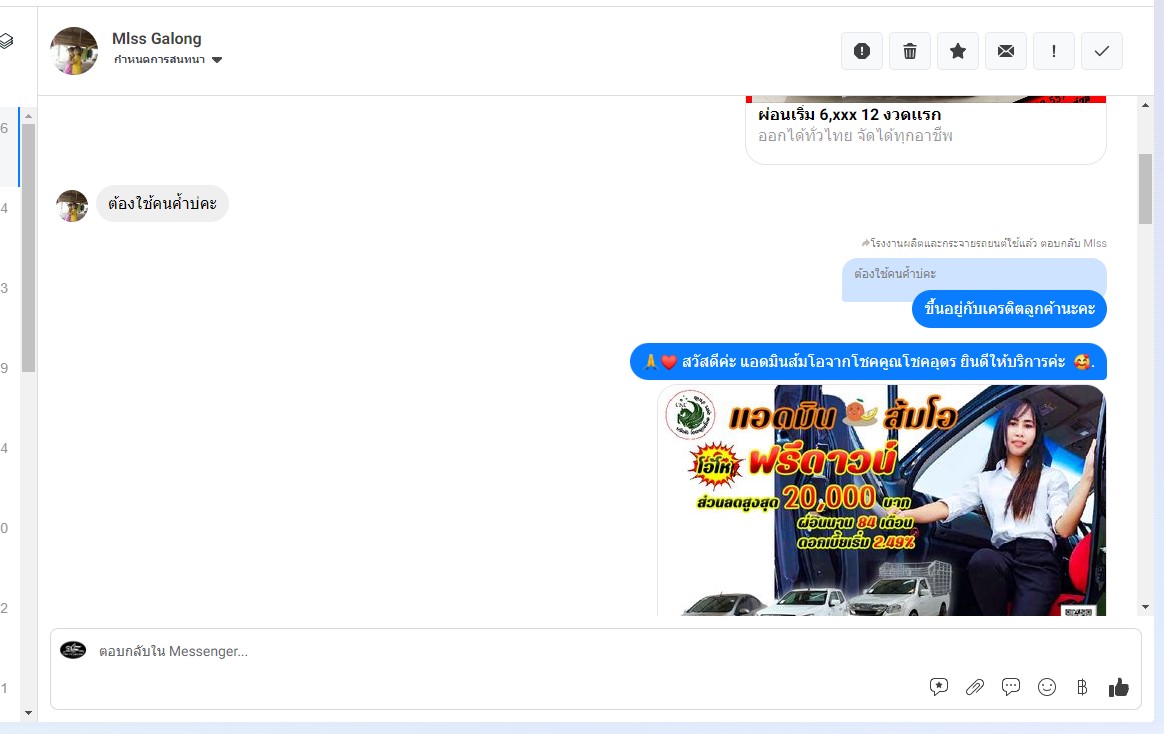
Task: Open the Mlss Galong contact name
Action: coord(157,39)
